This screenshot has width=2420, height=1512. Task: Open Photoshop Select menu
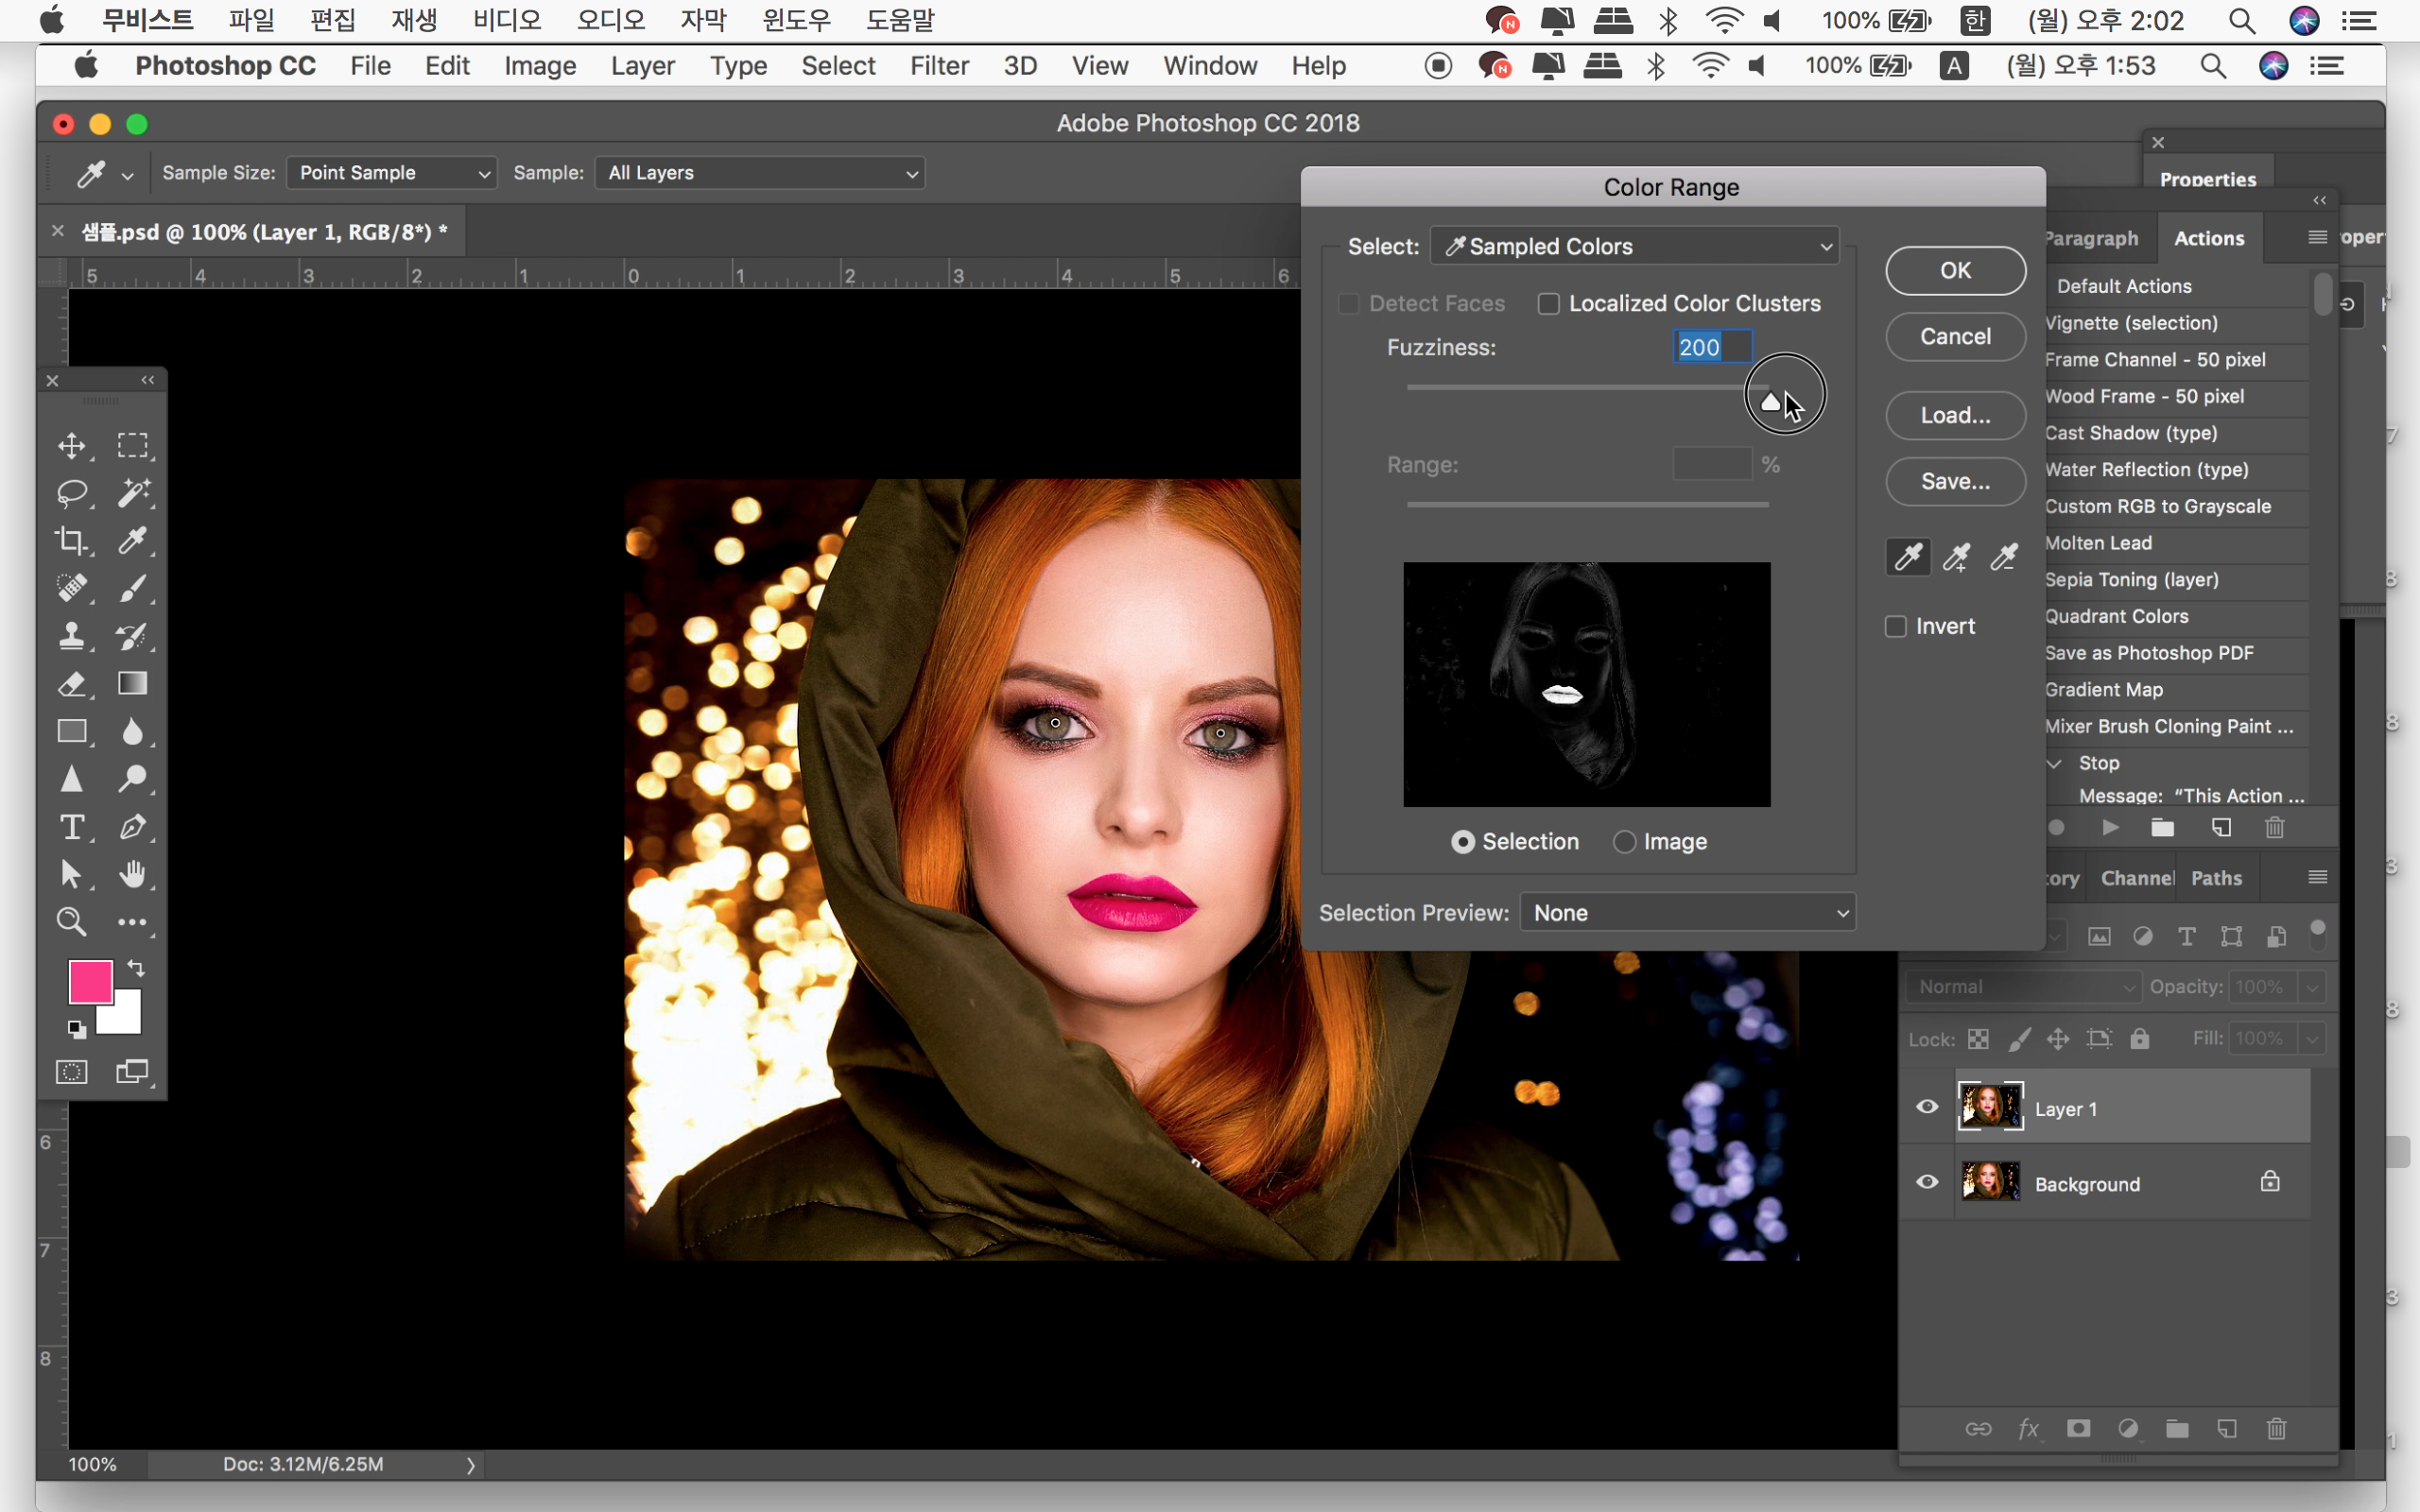(x=838, y=66)
